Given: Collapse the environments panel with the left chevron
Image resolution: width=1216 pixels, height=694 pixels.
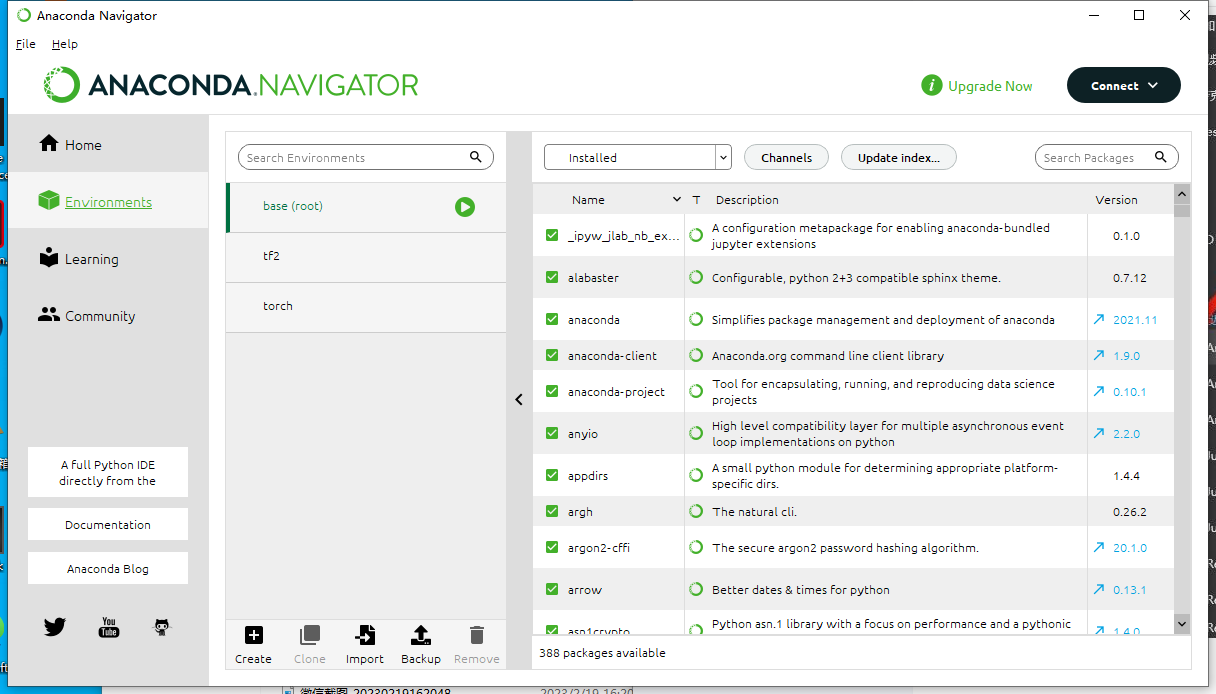Looking at the screenshot, I should point(519,400).
